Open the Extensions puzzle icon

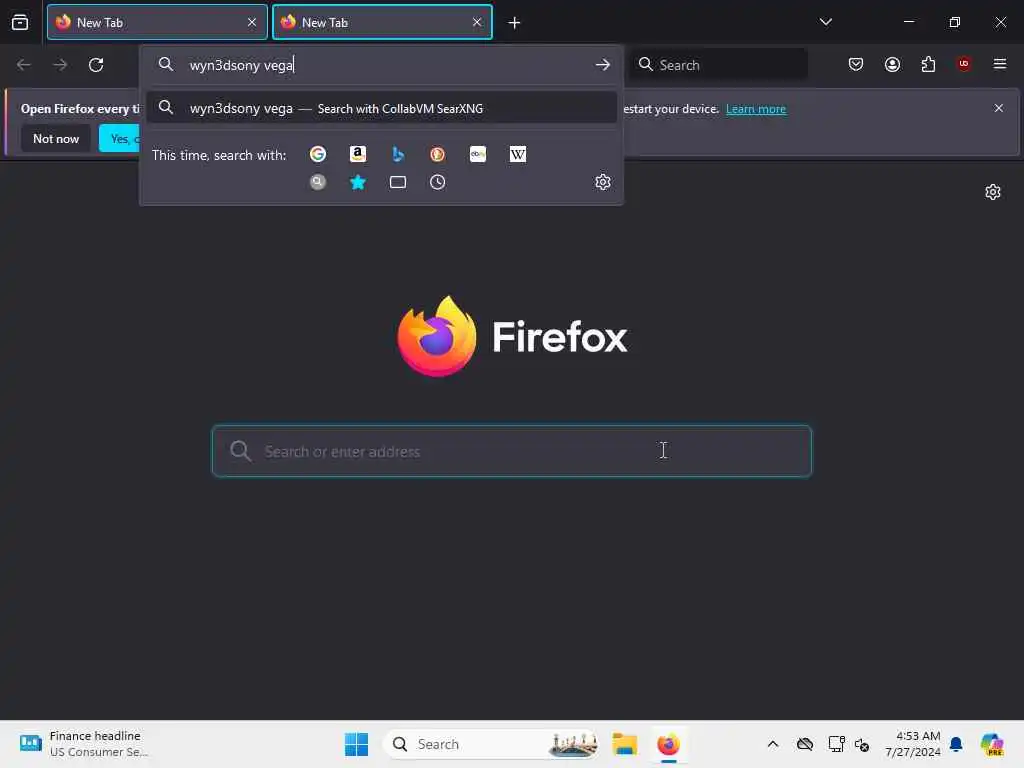[928, 64]
